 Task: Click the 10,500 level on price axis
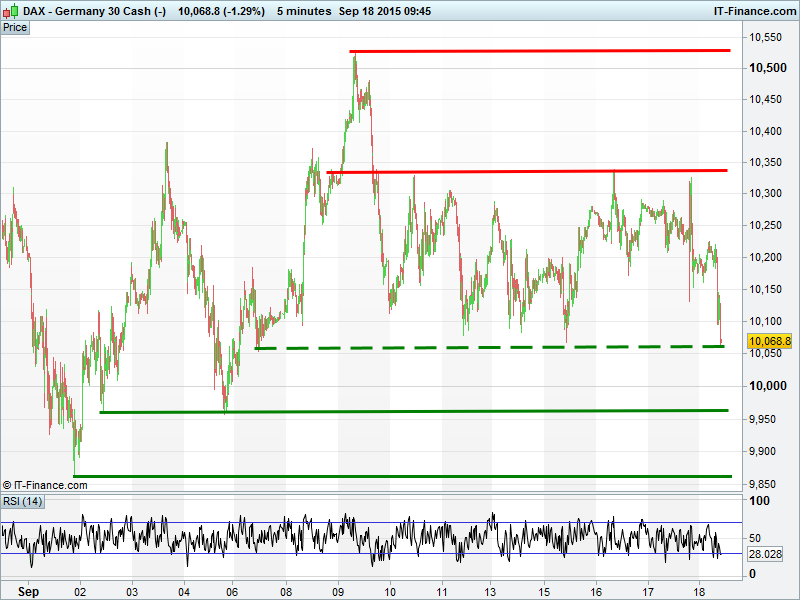767,67
